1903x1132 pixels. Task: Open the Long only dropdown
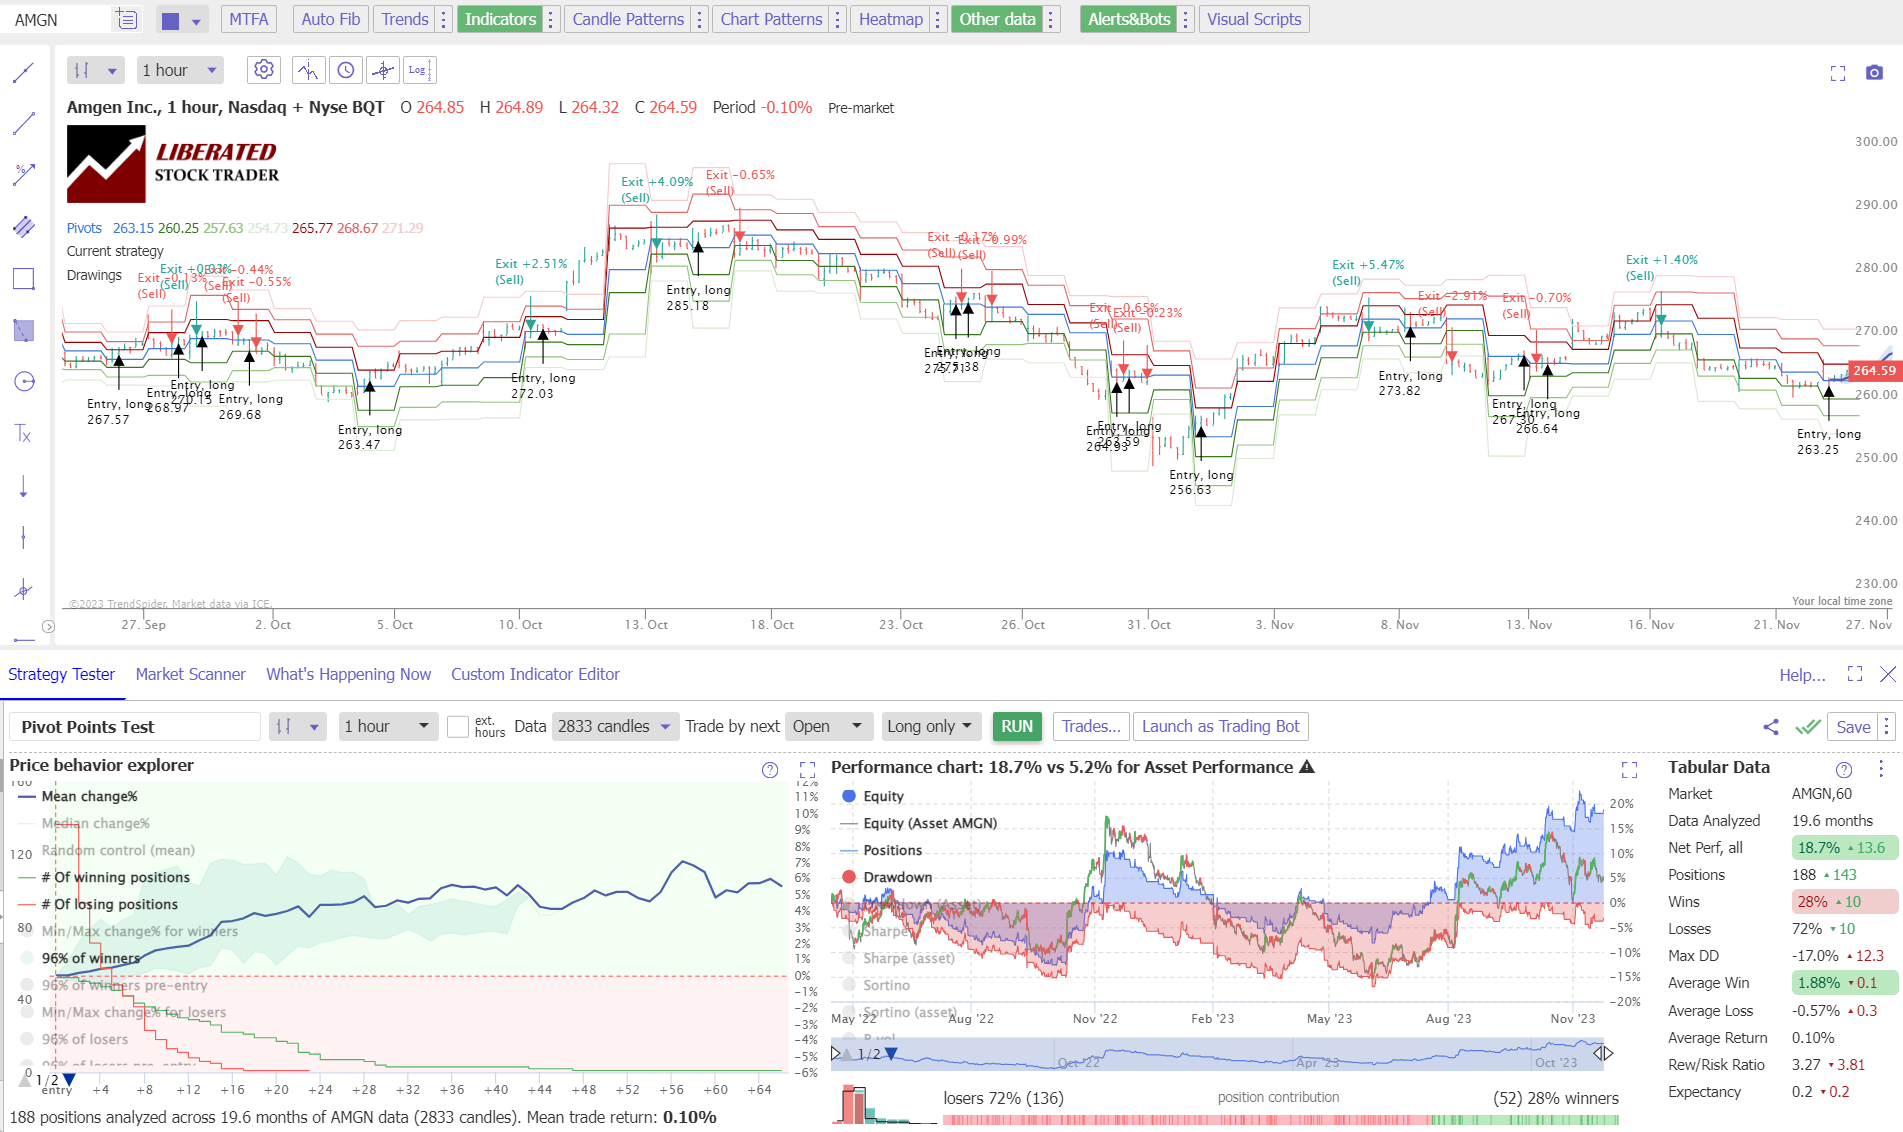click(x=929, y=726)
